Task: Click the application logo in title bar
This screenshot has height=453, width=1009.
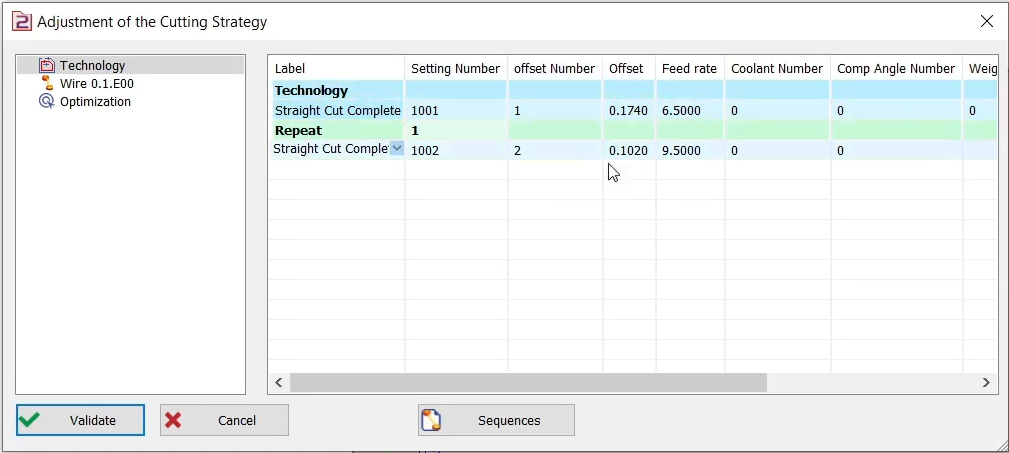Action: pos(19,21)
